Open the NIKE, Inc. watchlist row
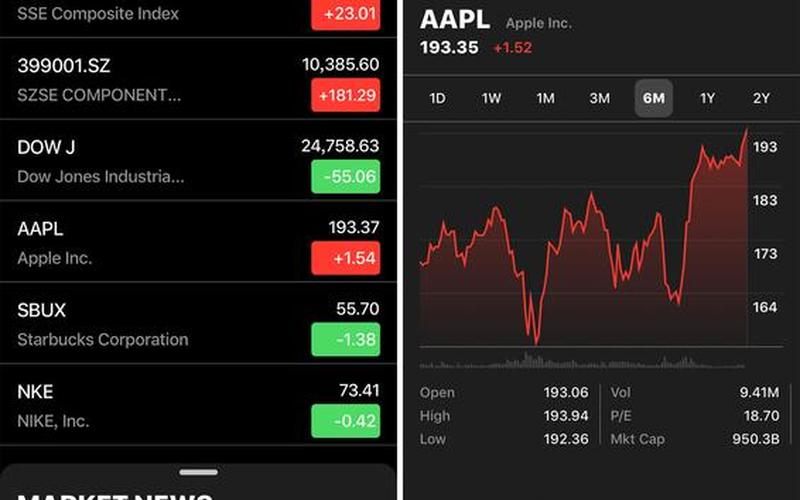 click(198, 405)
